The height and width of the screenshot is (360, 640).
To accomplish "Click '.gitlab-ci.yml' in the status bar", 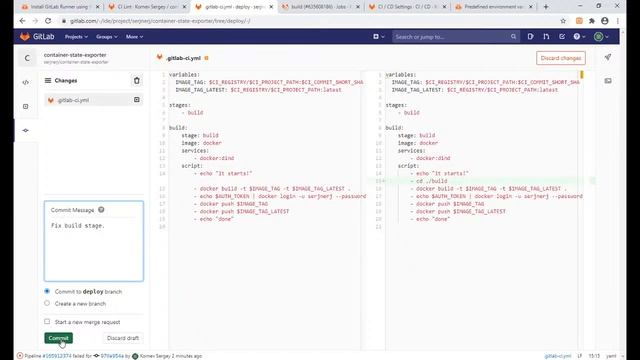I will click(x=558, y=356).
